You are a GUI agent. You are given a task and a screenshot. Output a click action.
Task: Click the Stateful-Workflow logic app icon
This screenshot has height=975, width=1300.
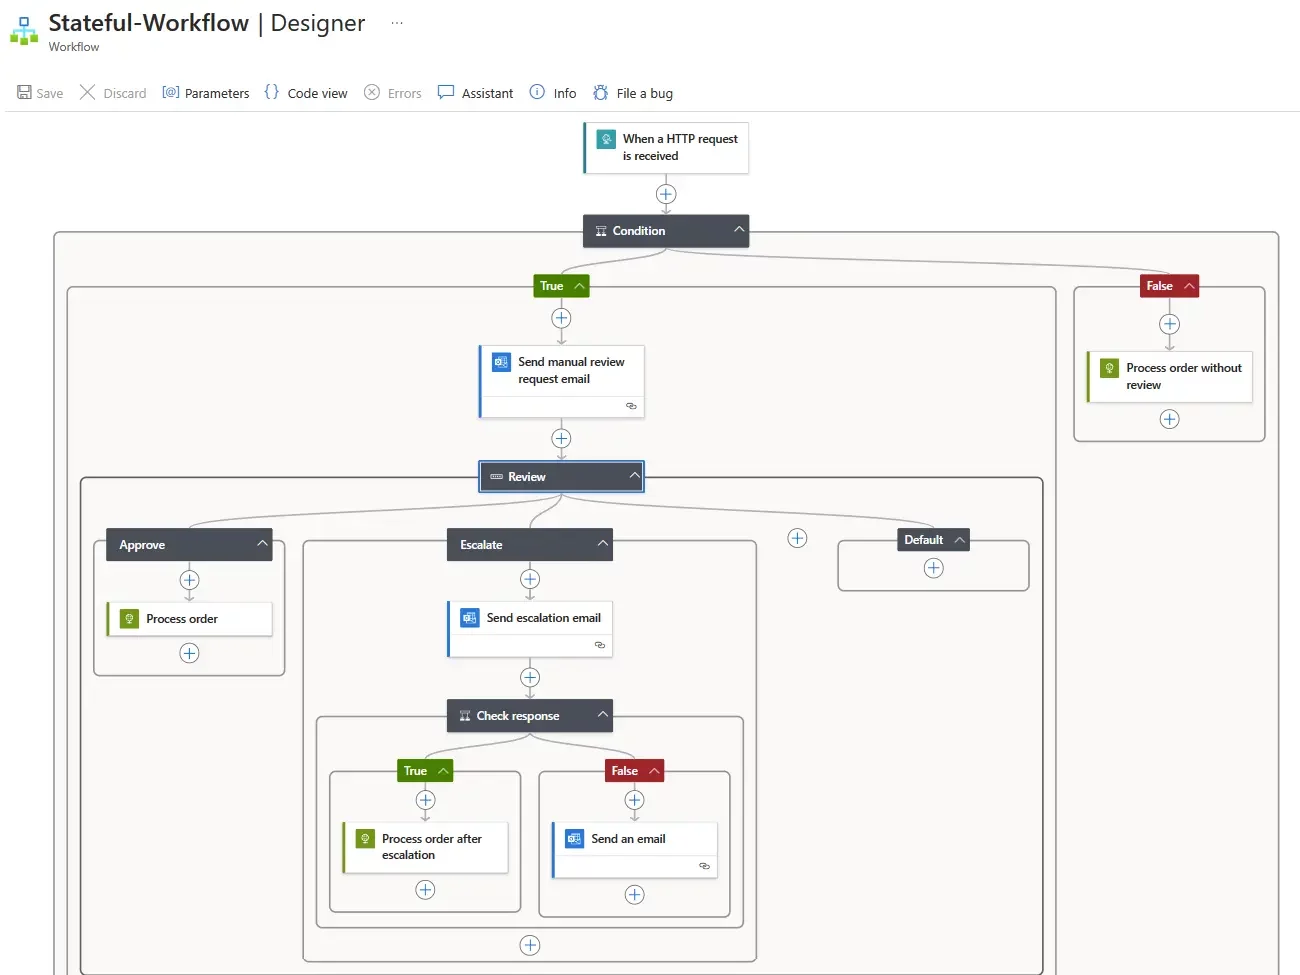[24, 31]
